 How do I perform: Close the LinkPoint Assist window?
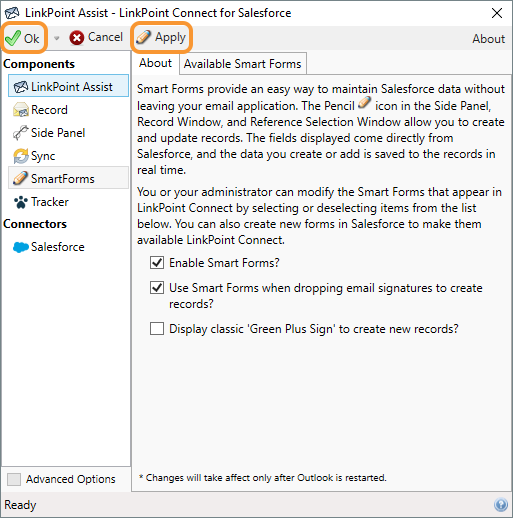coord(497,13)
